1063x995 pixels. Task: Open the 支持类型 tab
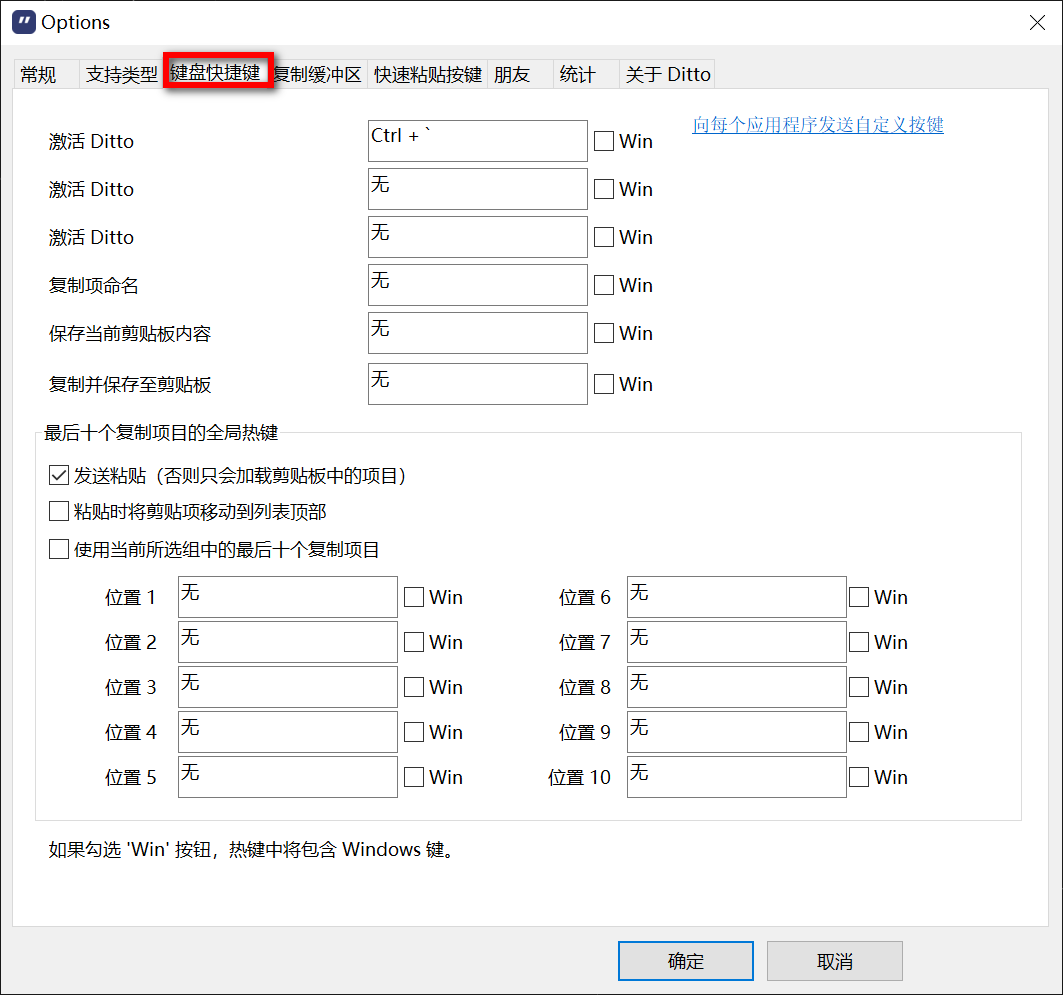(x=121, y=75)
